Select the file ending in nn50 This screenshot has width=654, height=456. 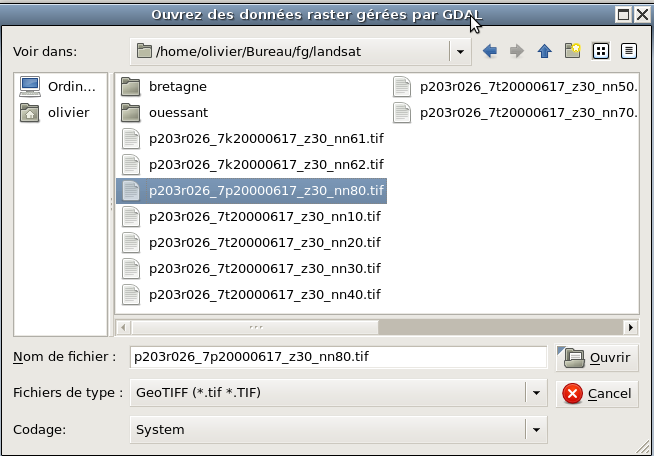coord(515,86)
